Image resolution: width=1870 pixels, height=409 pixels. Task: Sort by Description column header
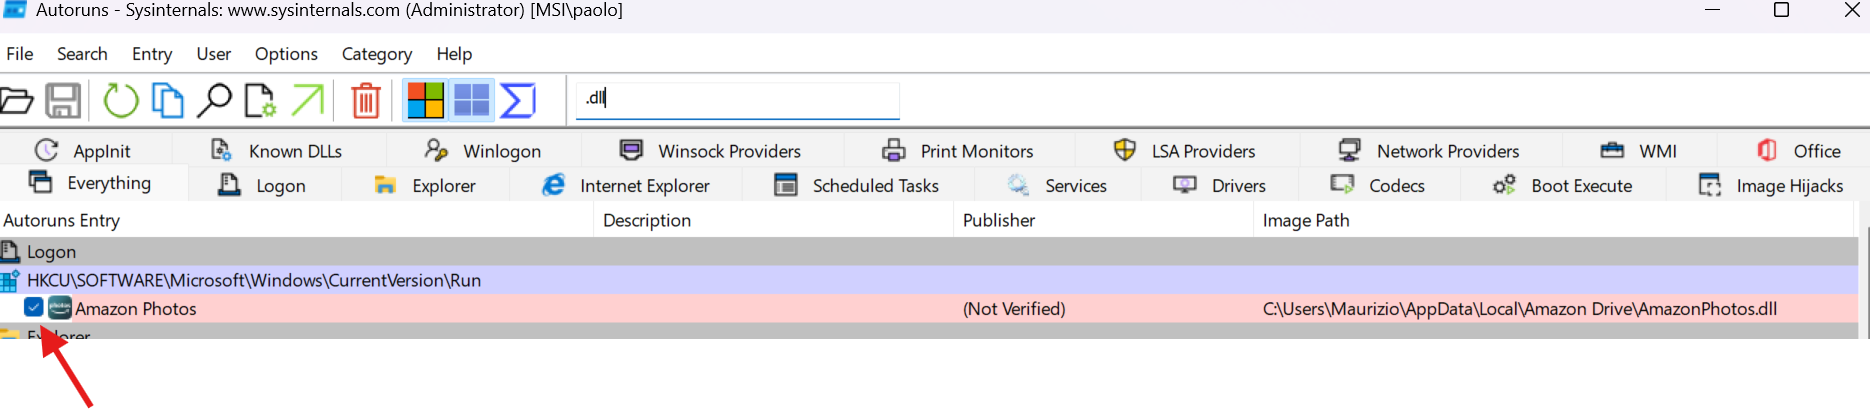[775, 220]
